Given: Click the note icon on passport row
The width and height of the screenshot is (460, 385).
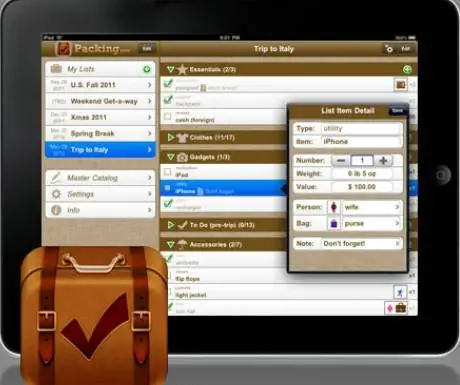Looking at the screenshot, I should [203, 88].
